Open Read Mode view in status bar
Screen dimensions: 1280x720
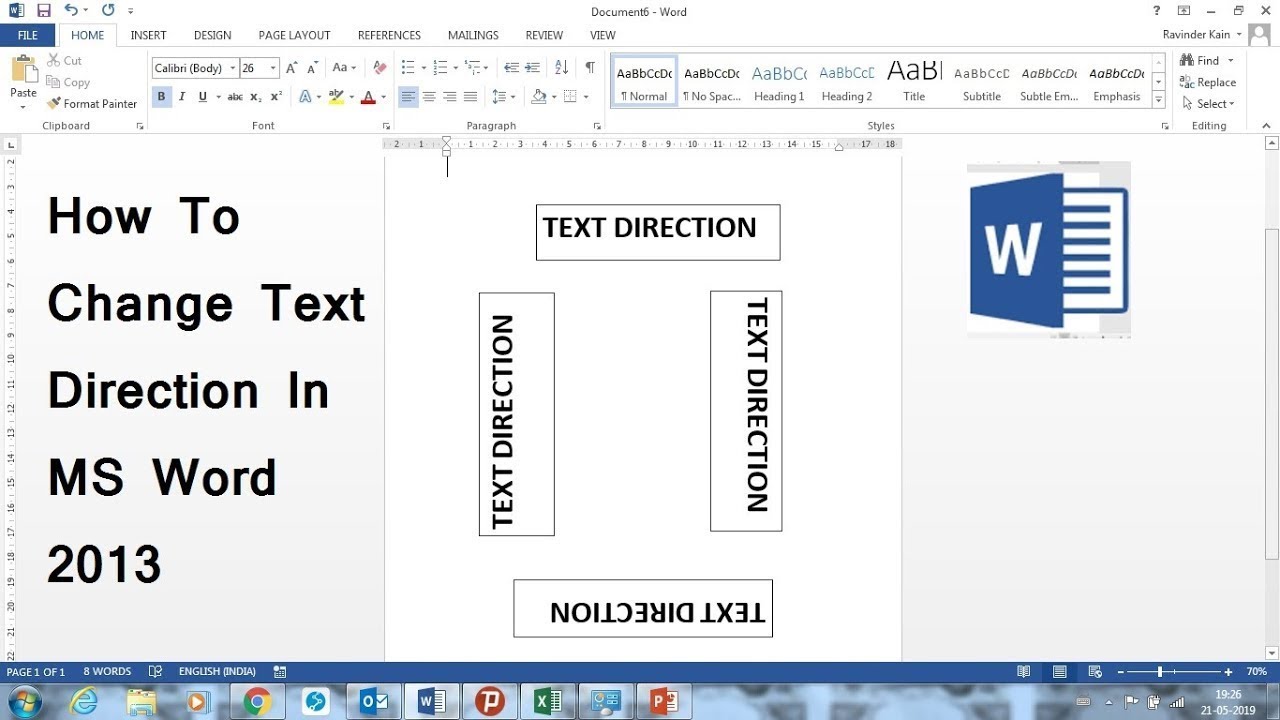(x=1023, y=672)
